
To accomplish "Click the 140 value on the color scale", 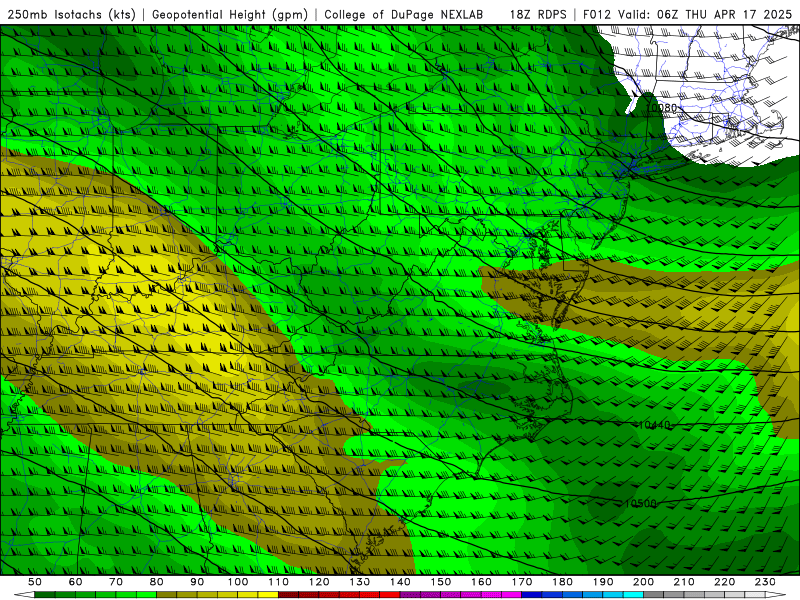I will tap(400, 582).
